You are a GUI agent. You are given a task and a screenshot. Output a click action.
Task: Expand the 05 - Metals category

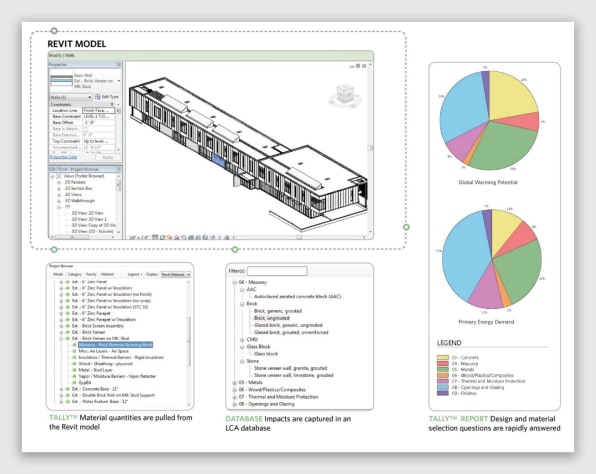point(235,382)
